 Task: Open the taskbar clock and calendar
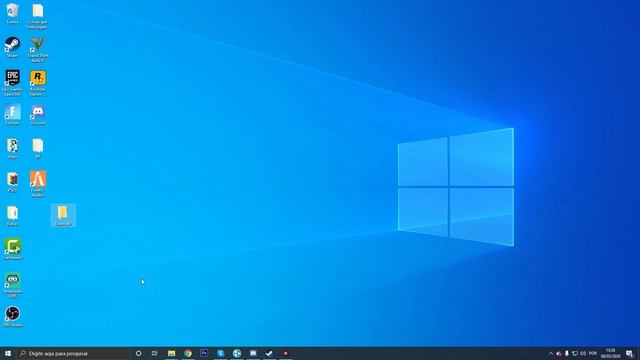[x=611, y=353]
